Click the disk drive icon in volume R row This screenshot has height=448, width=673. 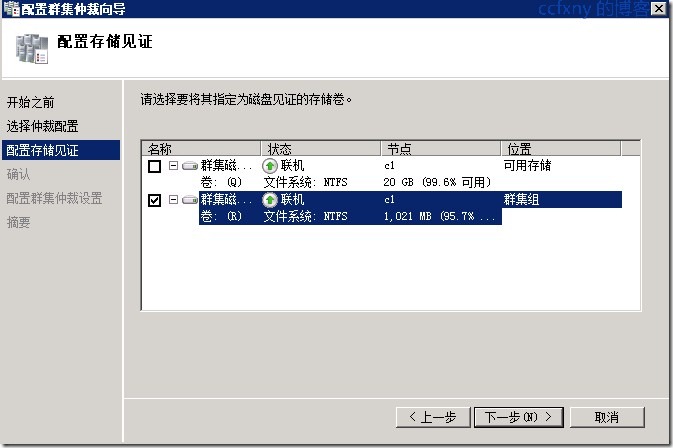tap(190, 200)
